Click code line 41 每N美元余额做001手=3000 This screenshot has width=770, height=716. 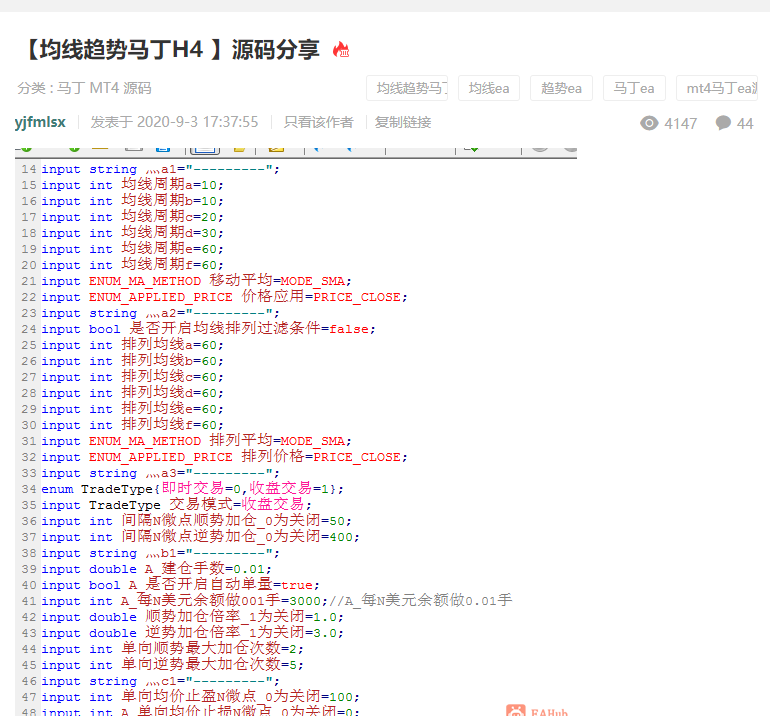pyautogui.click(x=276, y=601)
